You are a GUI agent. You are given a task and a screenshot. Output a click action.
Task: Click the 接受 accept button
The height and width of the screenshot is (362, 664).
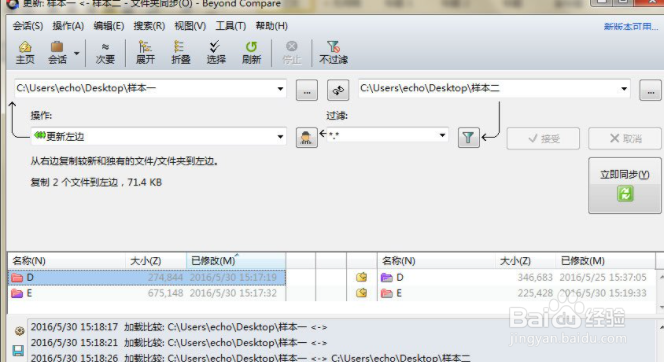pyautogui.click(x=543, y=138)
